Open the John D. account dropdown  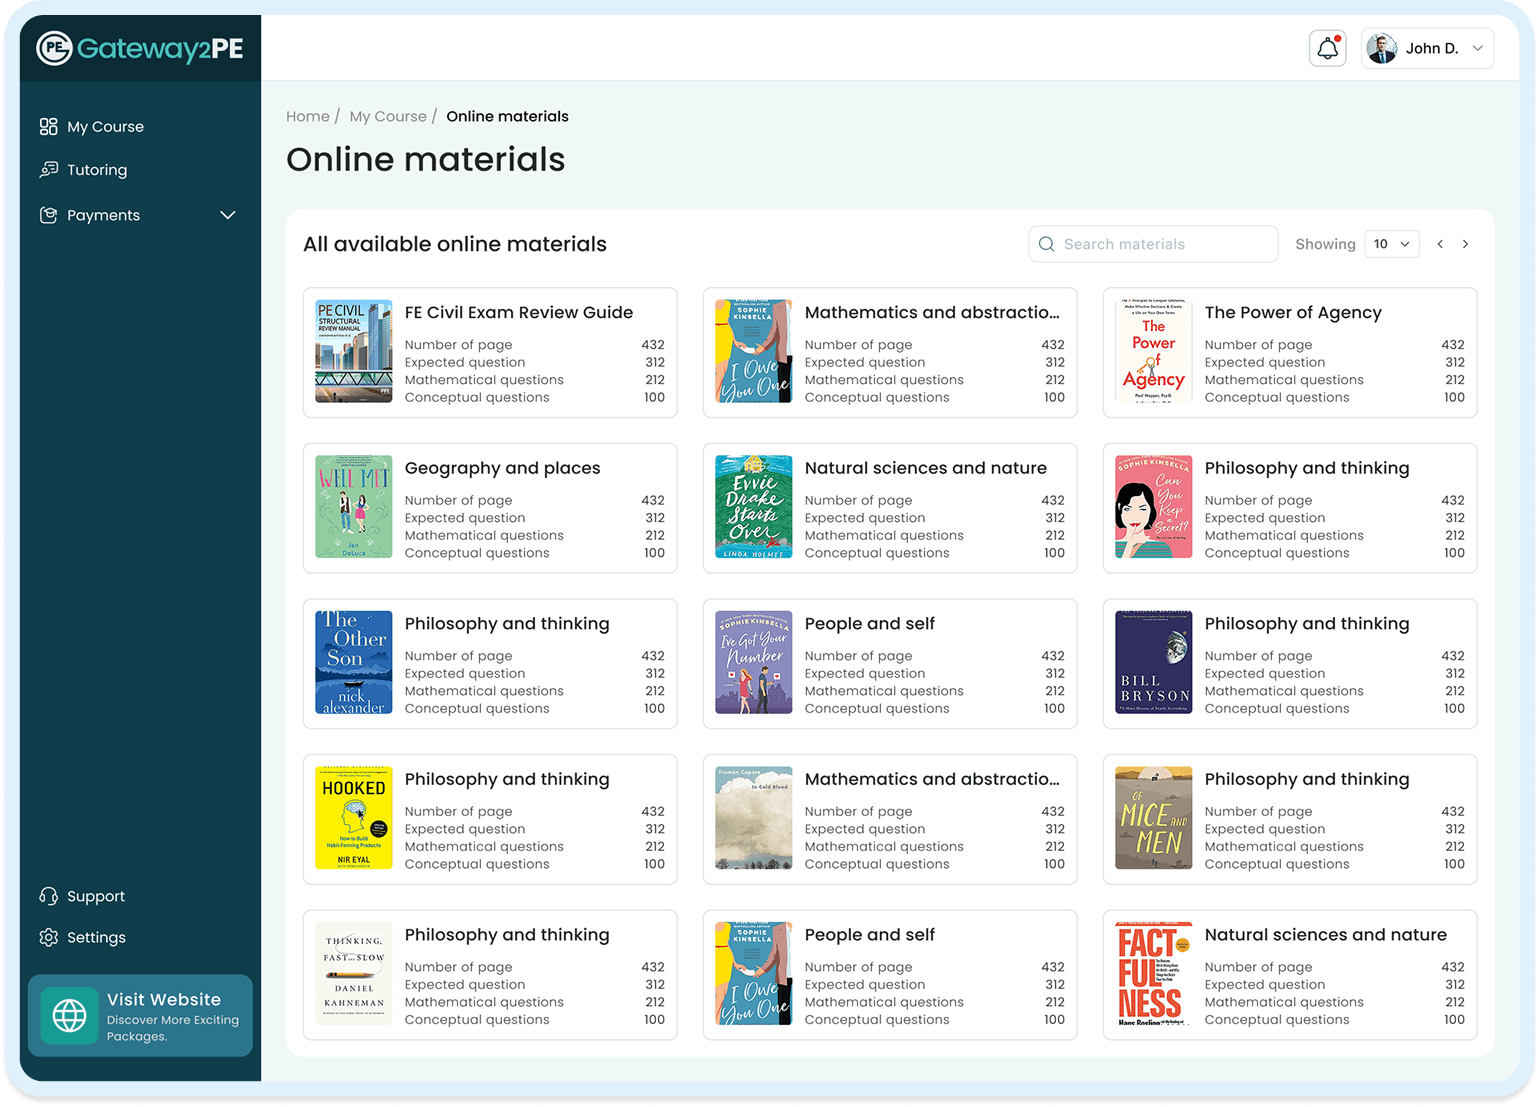click(x=1427, y=48)
